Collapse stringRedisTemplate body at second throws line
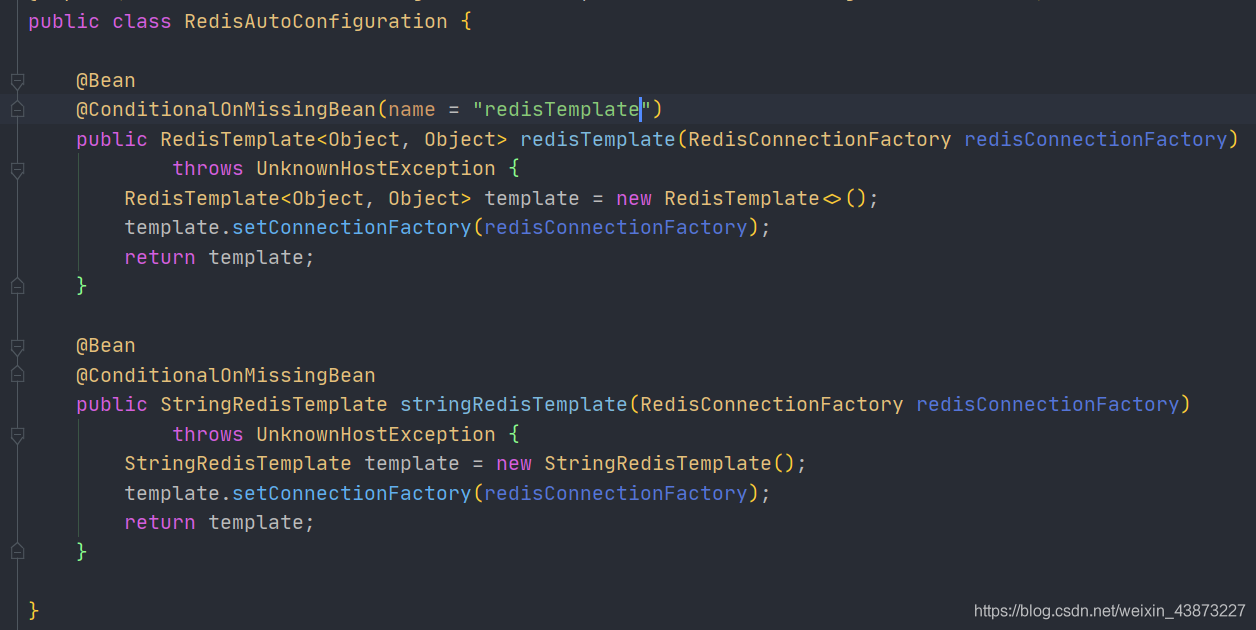This screenshot has height=630, width=1256. click(x=17, y=435)
